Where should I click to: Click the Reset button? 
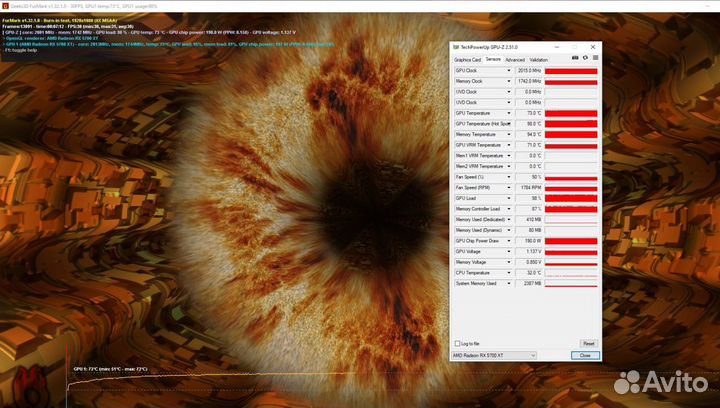(x=589, y=343)
